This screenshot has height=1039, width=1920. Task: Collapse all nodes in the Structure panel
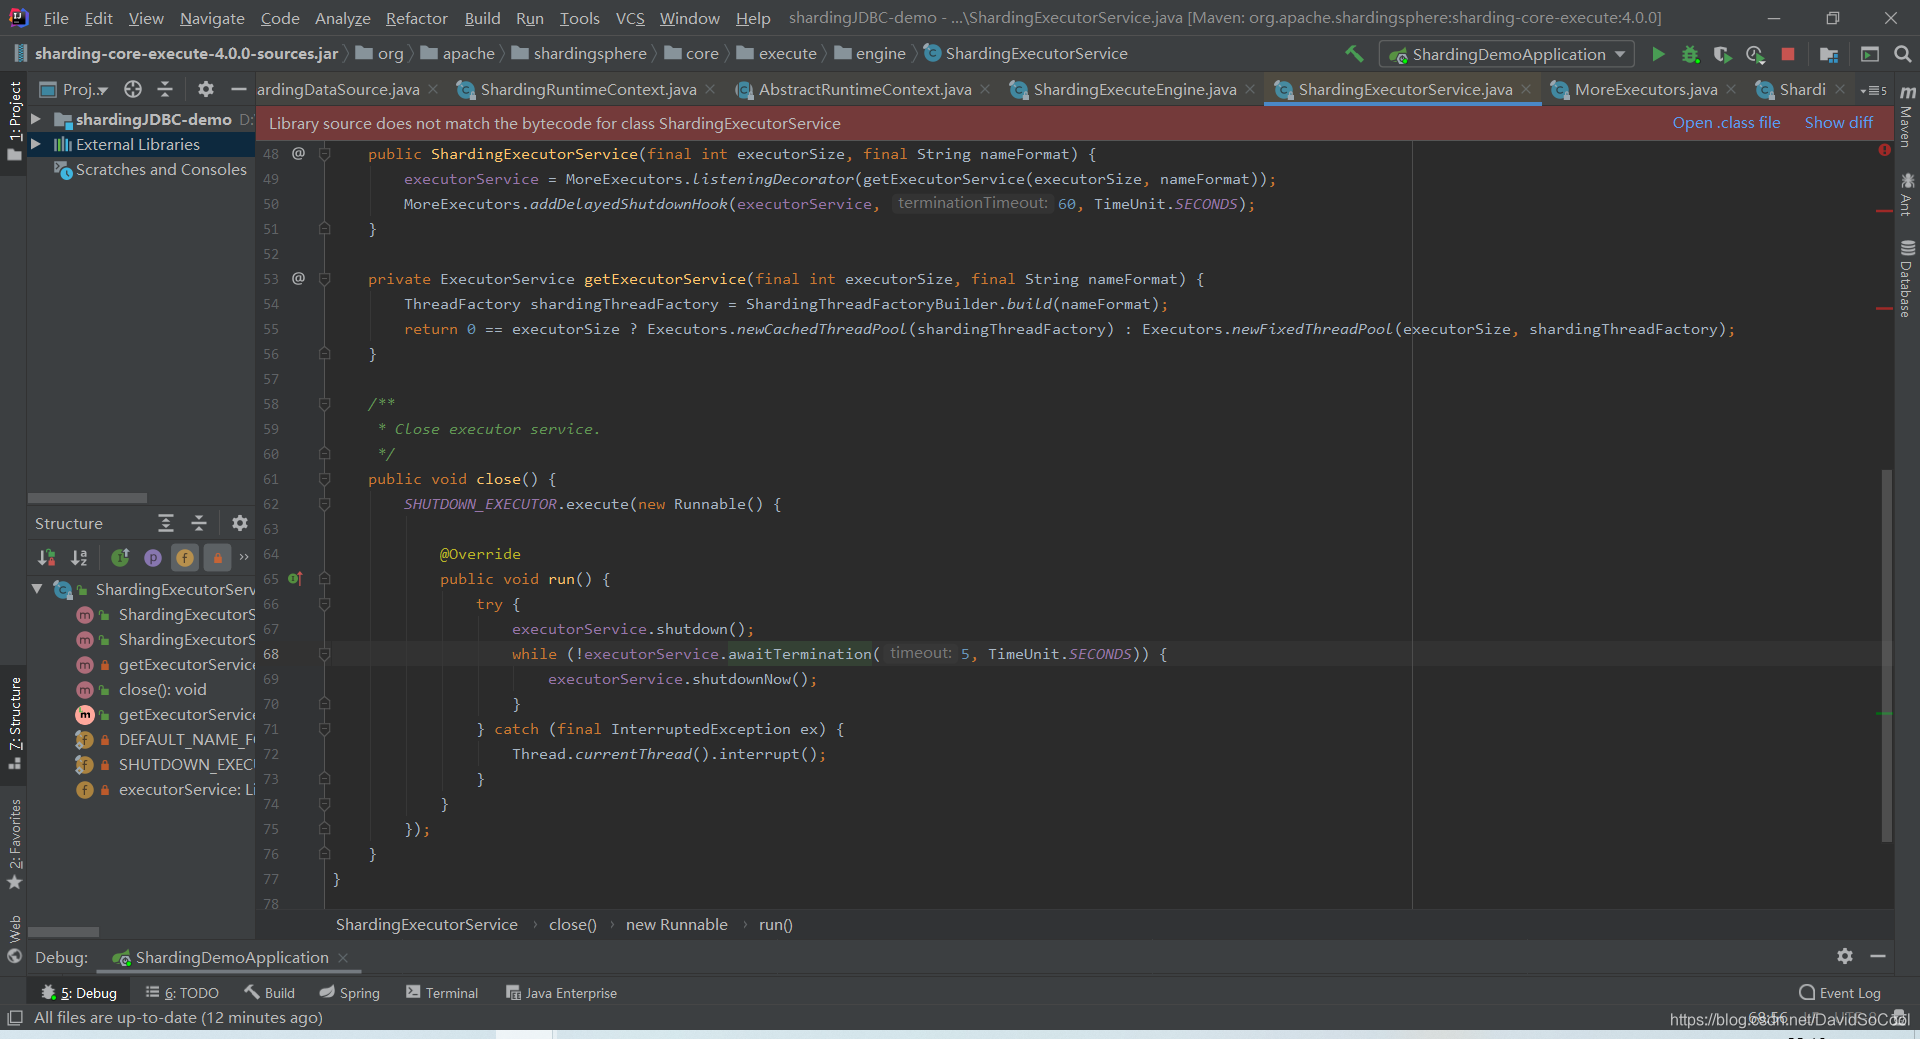[199, 523]
